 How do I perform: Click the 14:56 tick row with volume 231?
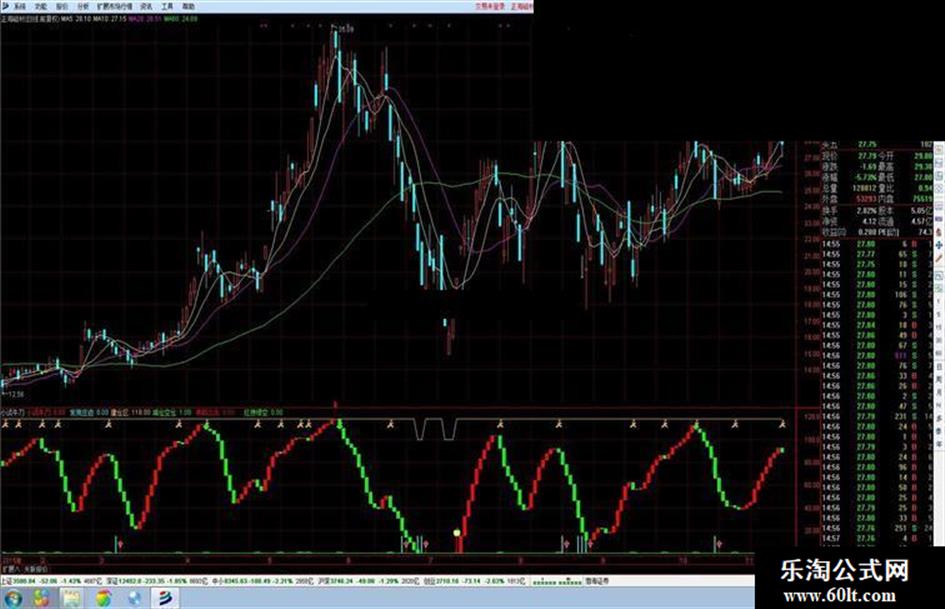[878, 417]
